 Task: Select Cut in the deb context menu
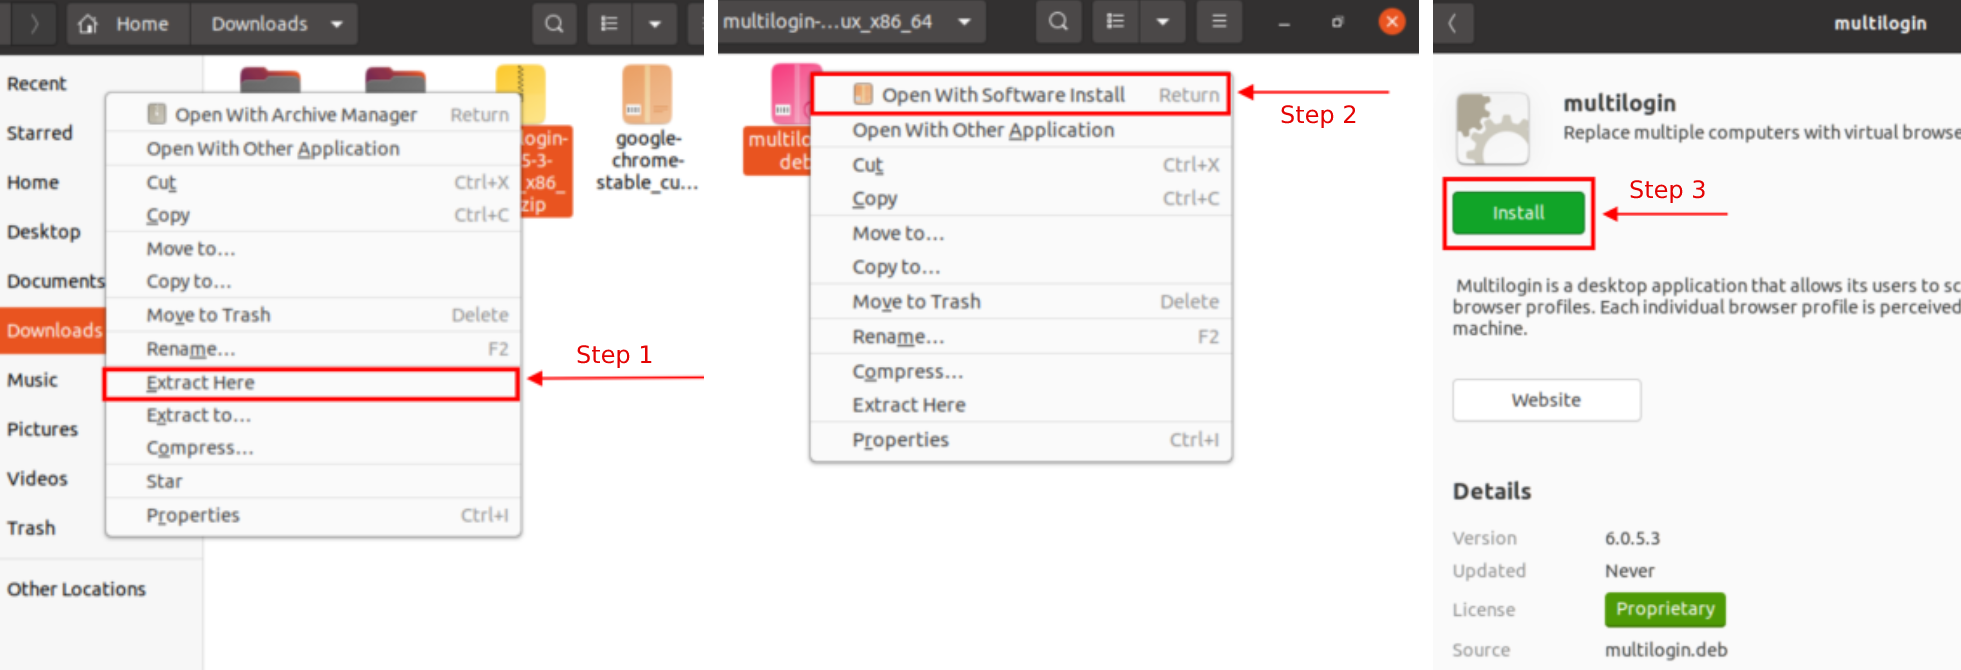[1020, 165]
